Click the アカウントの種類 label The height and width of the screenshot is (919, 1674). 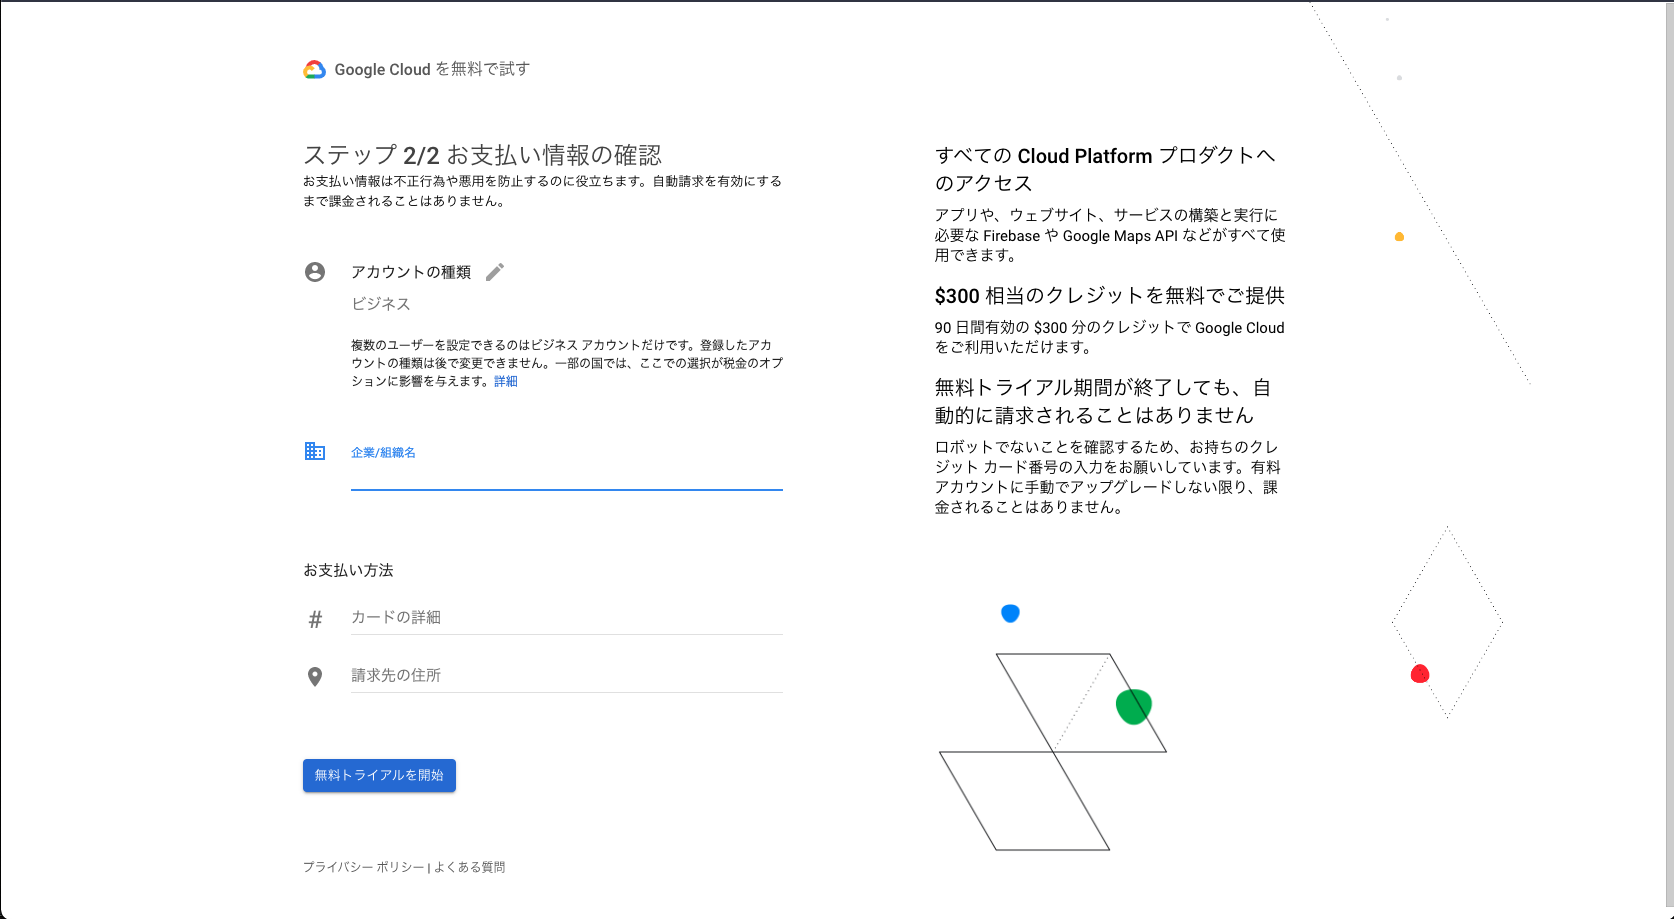coord(411,272)
